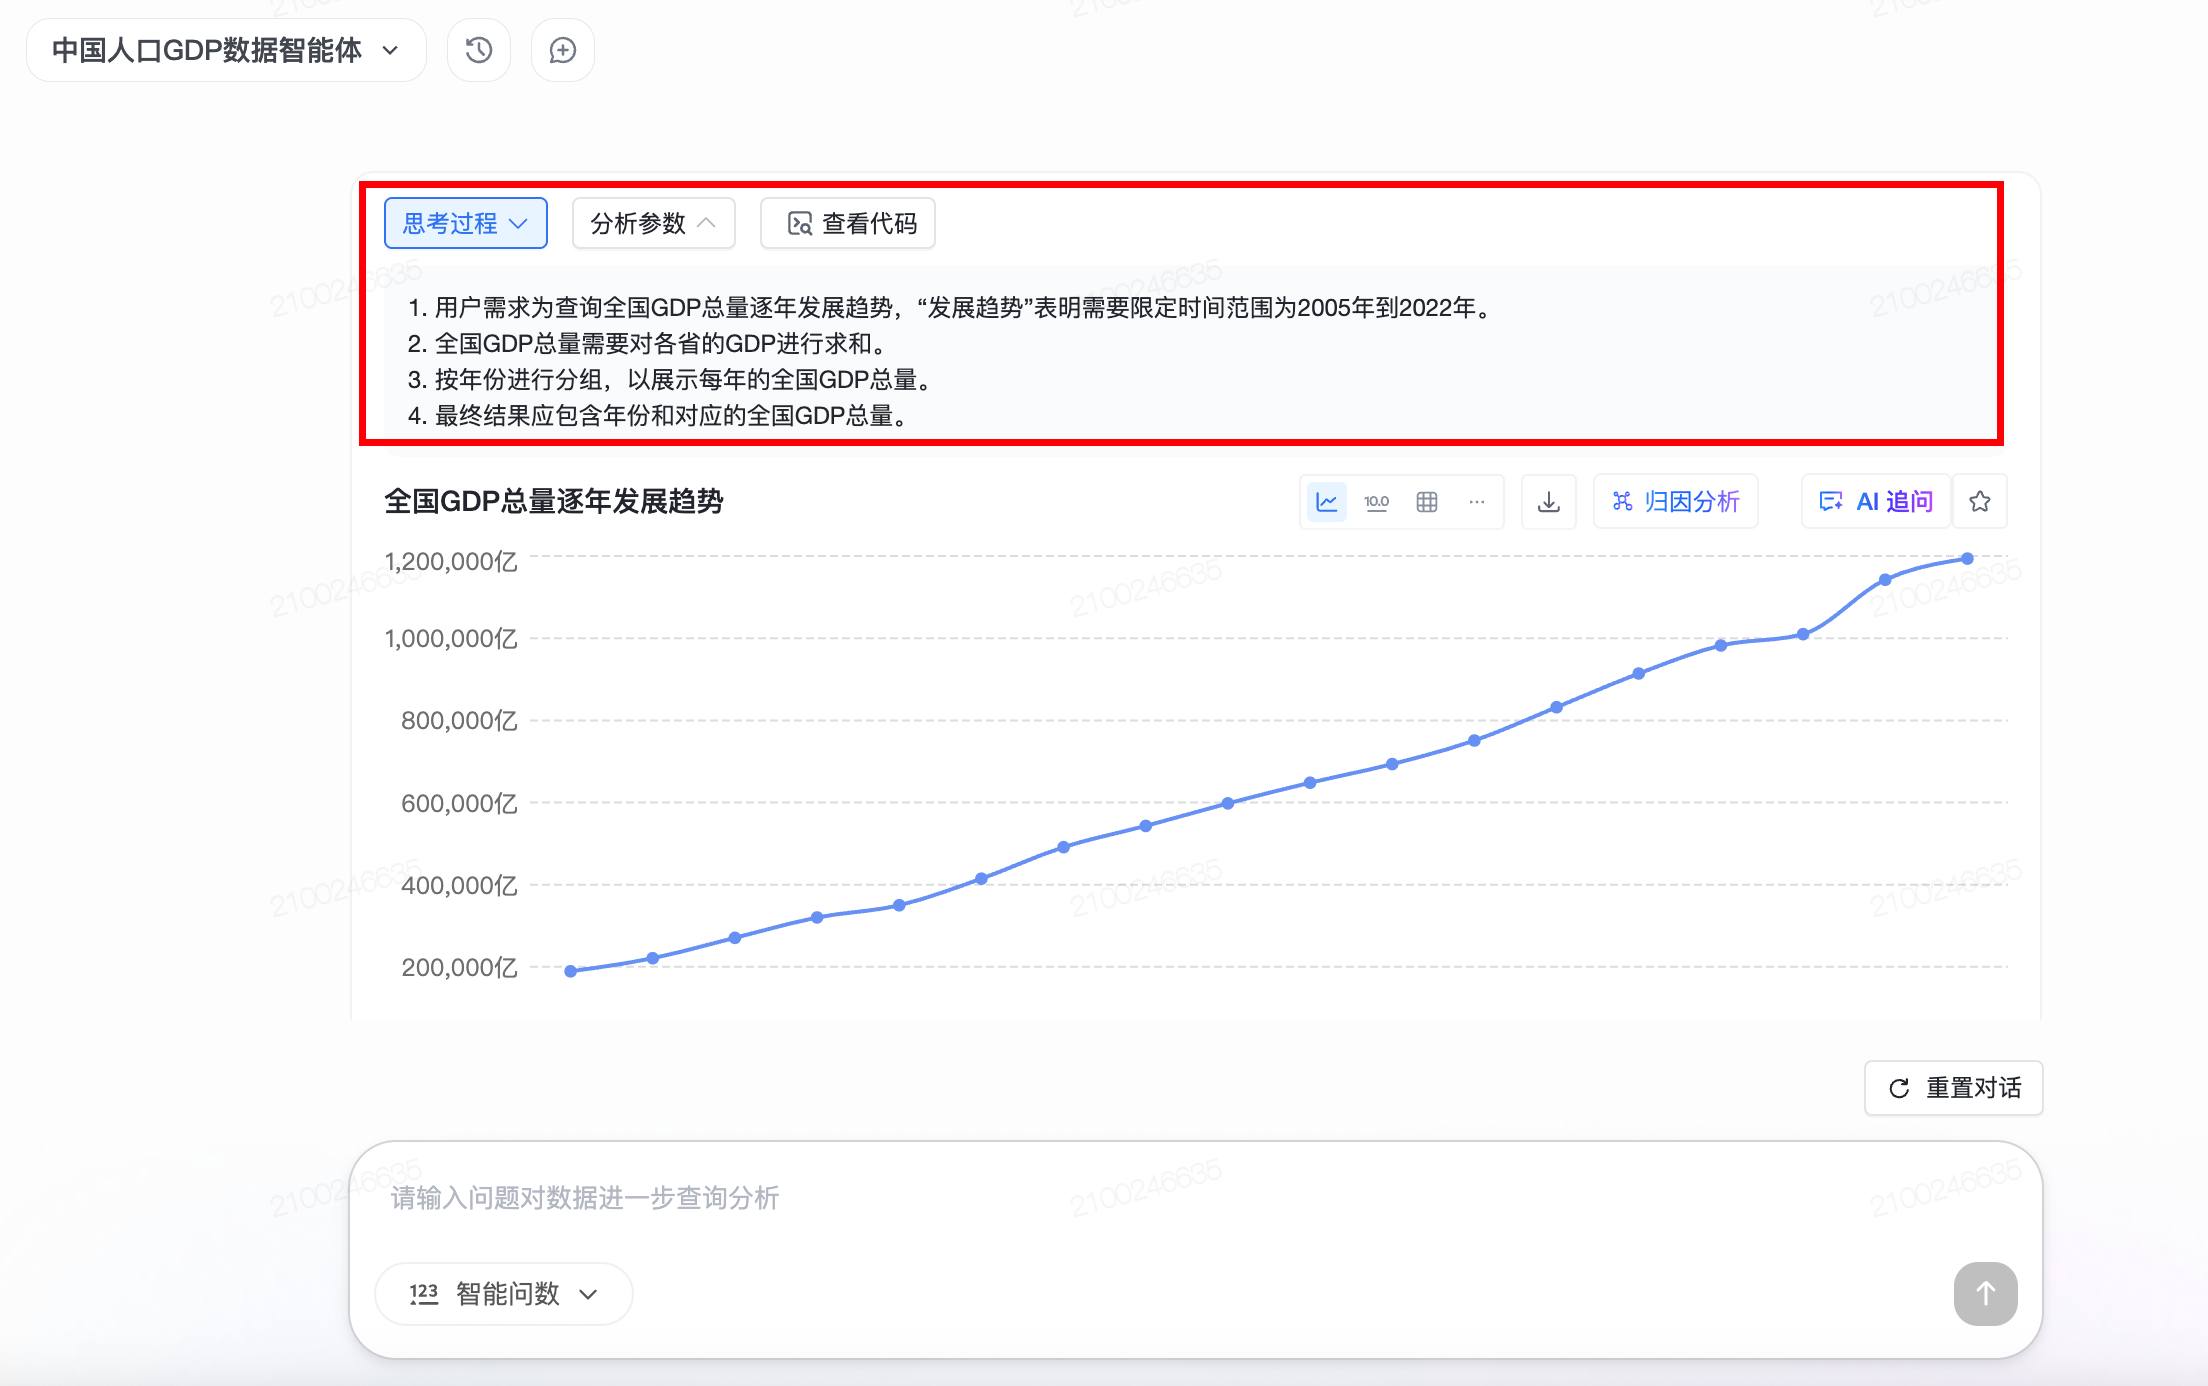Focus the question input field
The width and height of the screenshot is (2208, 1386).
point(1195,1198)
